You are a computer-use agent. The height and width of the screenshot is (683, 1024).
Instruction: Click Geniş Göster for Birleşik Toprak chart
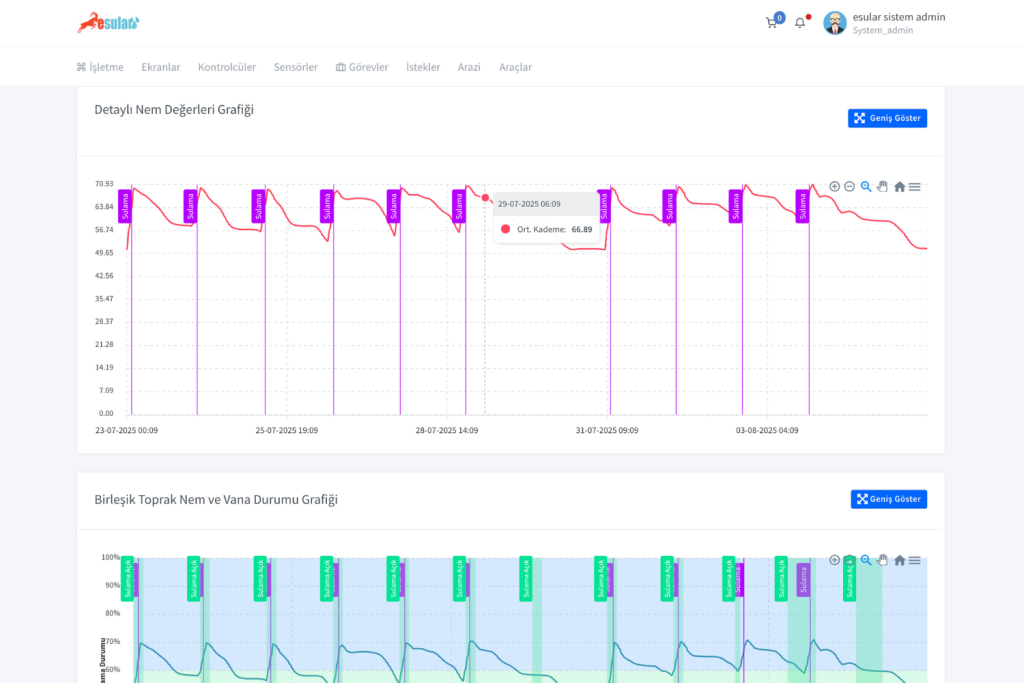tap(888, 499)
